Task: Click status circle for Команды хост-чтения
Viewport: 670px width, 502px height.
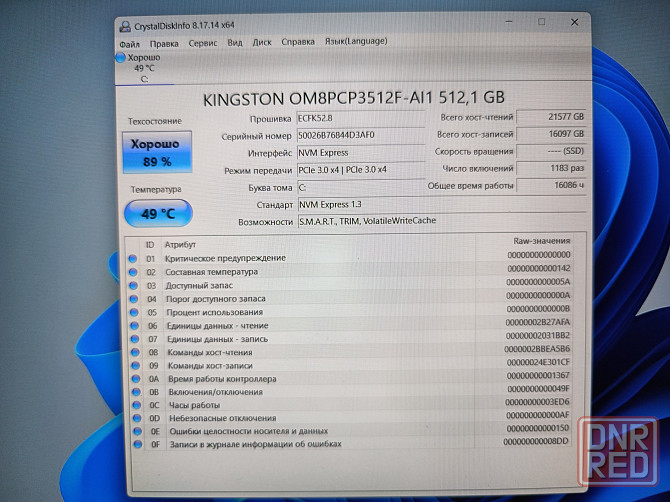Action: pyautogui.click(x=133, y=352)
